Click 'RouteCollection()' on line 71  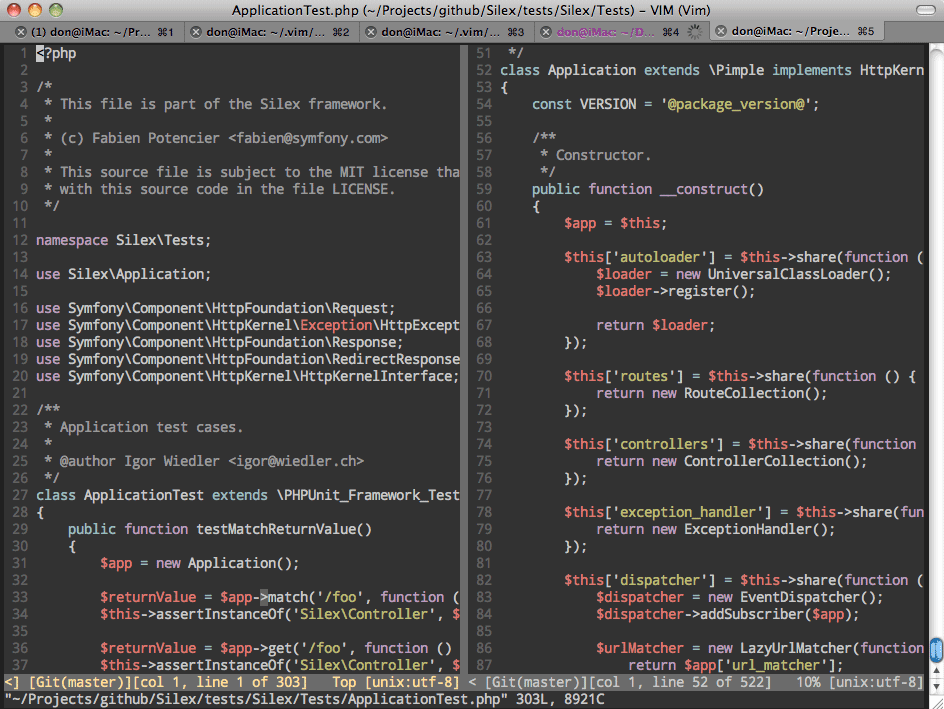click(x=751, y=394)
